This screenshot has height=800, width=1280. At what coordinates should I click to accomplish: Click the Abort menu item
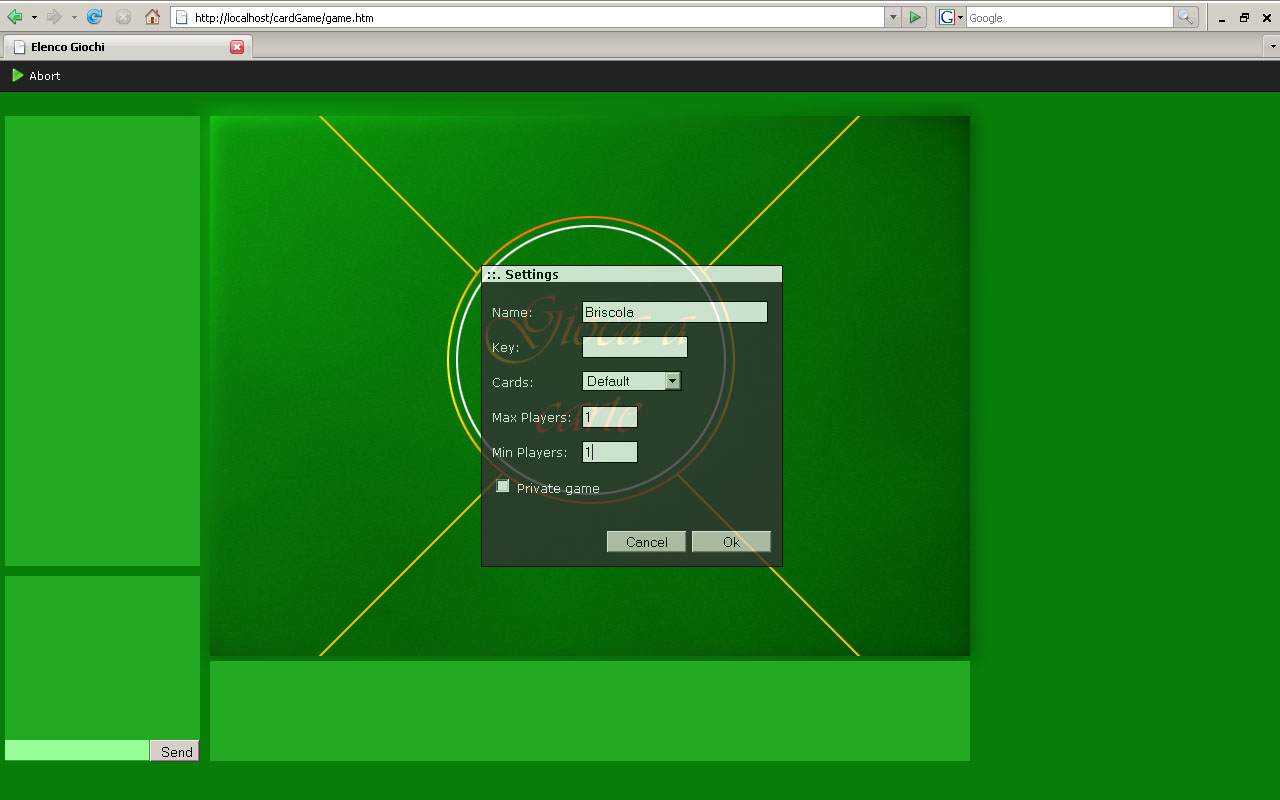(36, 76)
